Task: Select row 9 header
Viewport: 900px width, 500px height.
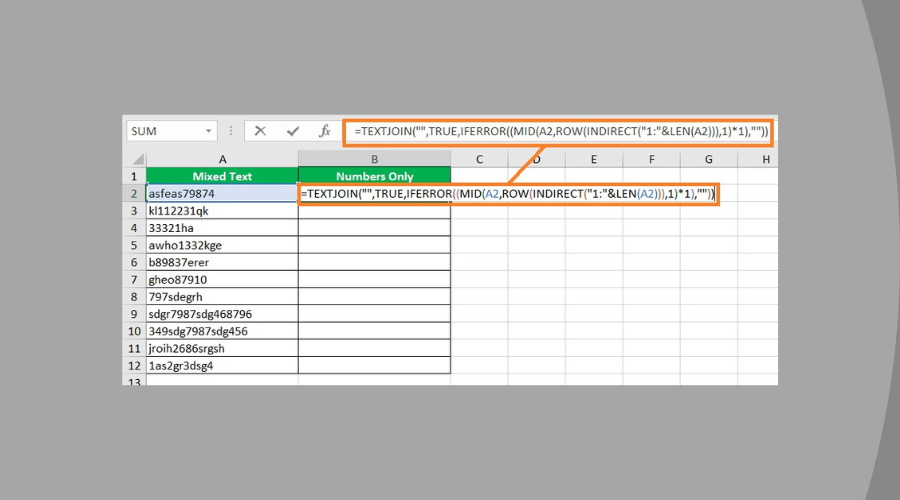Action: (134, 314)
